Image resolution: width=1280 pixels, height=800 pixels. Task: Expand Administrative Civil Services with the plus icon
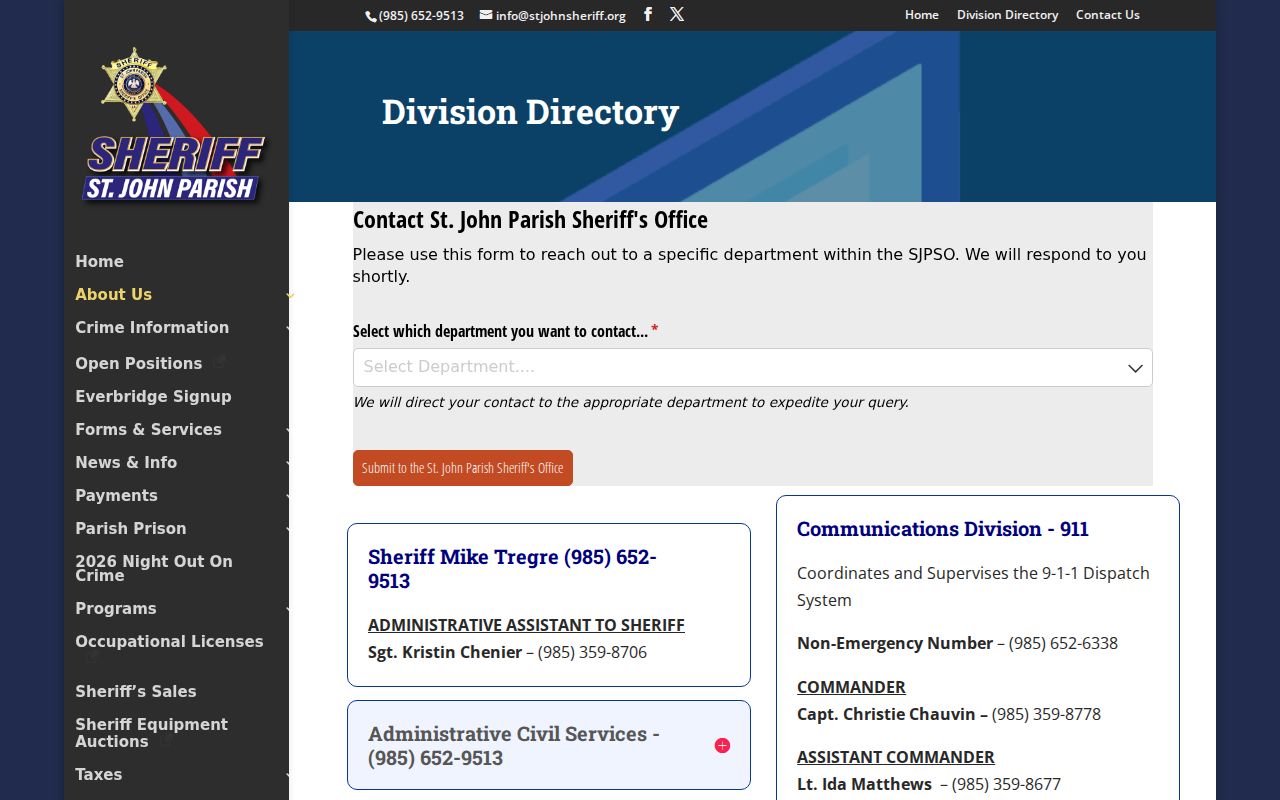tap(722, 746)
